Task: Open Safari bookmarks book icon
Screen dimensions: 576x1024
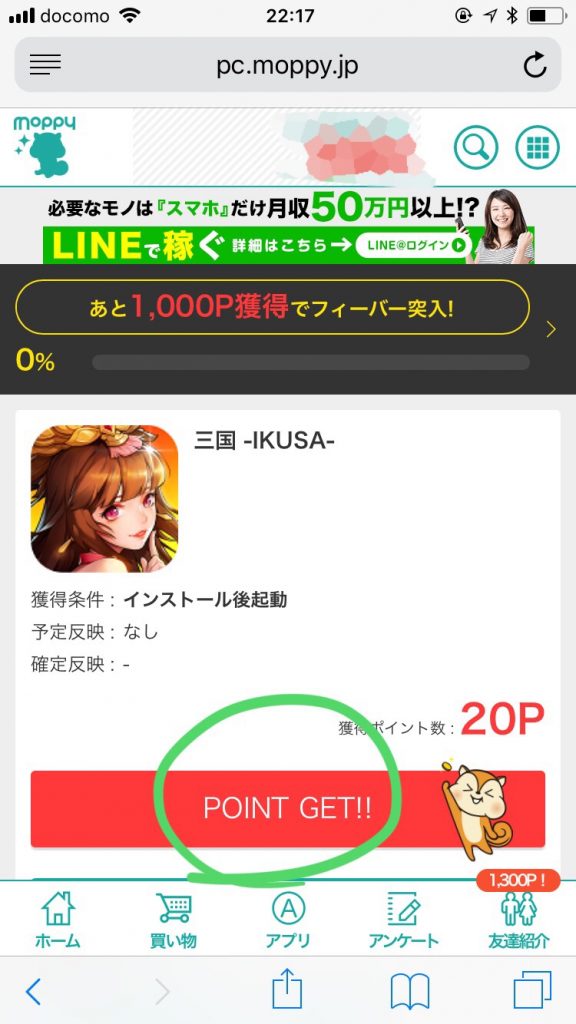Action: 409,991
